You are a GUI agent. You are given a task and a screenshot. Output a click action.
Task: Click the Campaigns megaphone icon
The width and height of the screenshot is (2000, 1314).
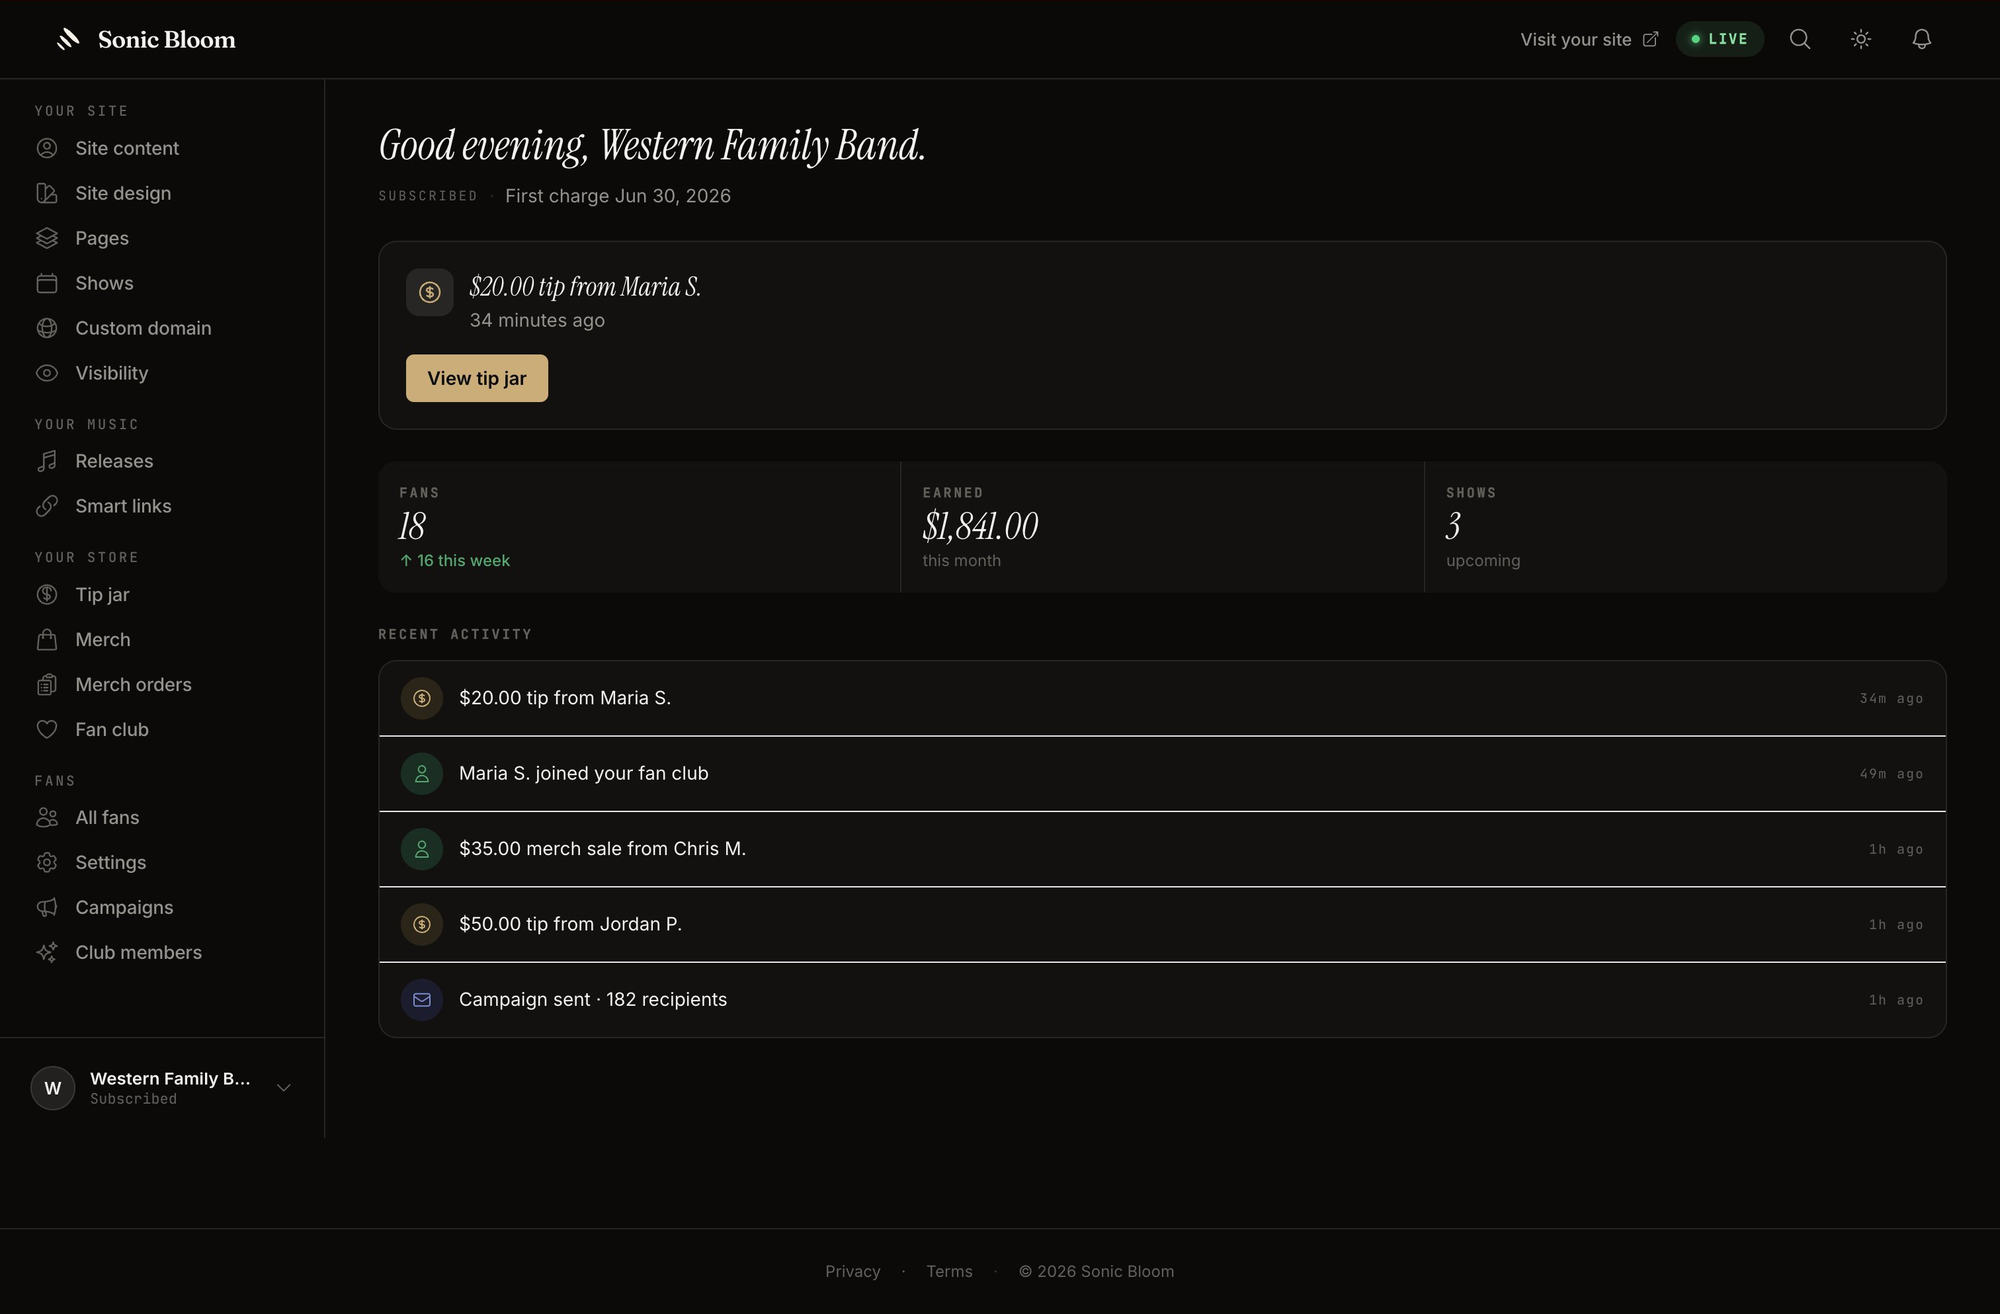click(x=47, y=907)
